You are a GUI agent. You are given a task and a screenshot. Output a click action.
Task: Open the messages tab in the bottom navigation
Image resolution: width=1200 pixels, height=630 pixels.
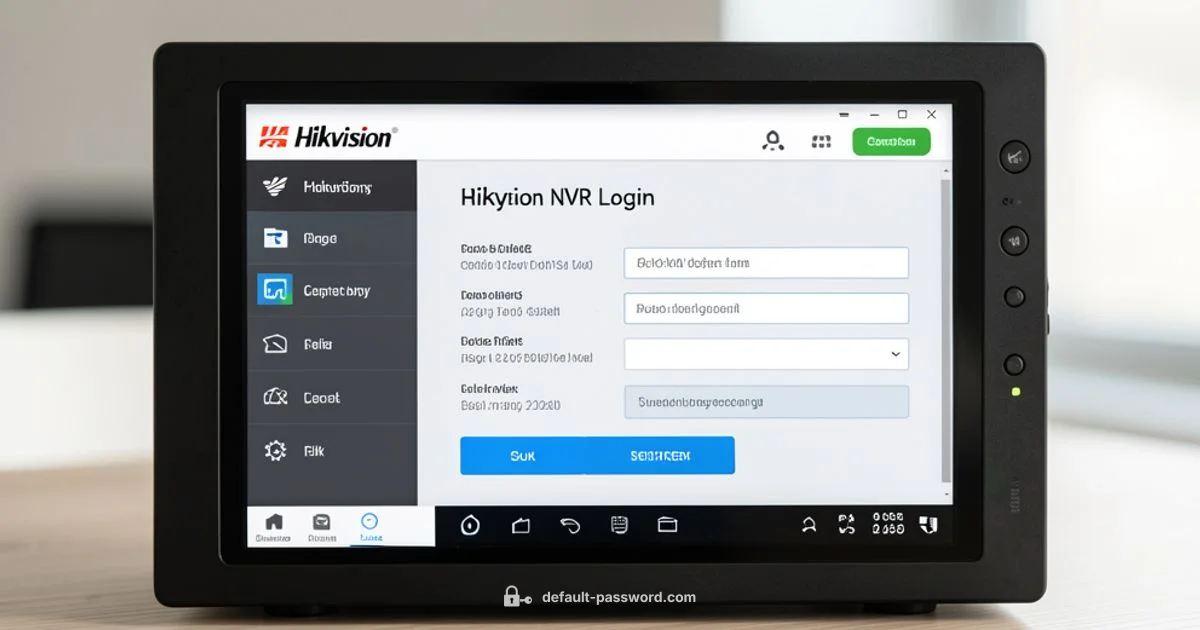pyautogui.click(x=322, y=527)
